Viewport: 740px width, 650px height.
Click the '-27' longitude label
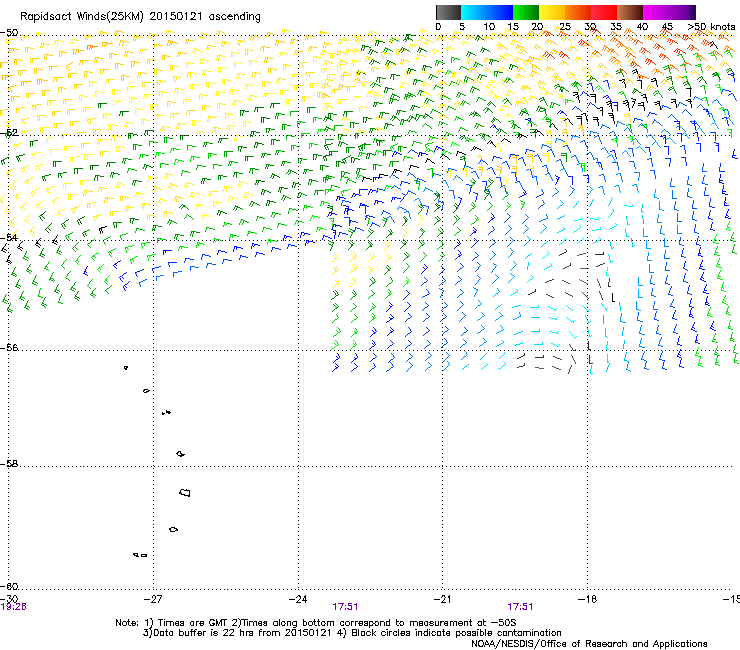152,599
